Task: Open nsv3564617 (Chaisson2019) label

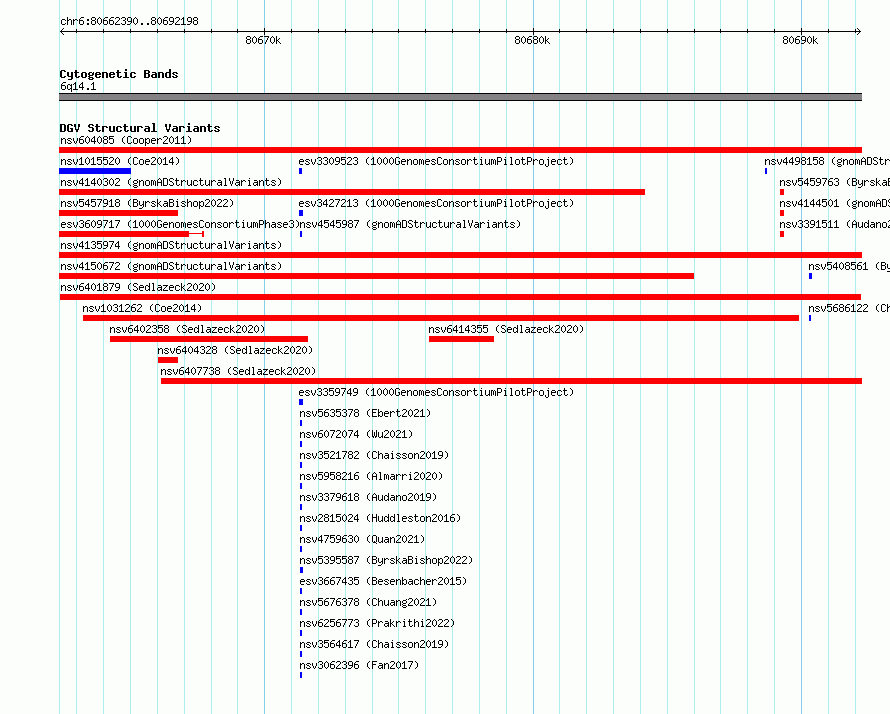Action: coord(374,644)
